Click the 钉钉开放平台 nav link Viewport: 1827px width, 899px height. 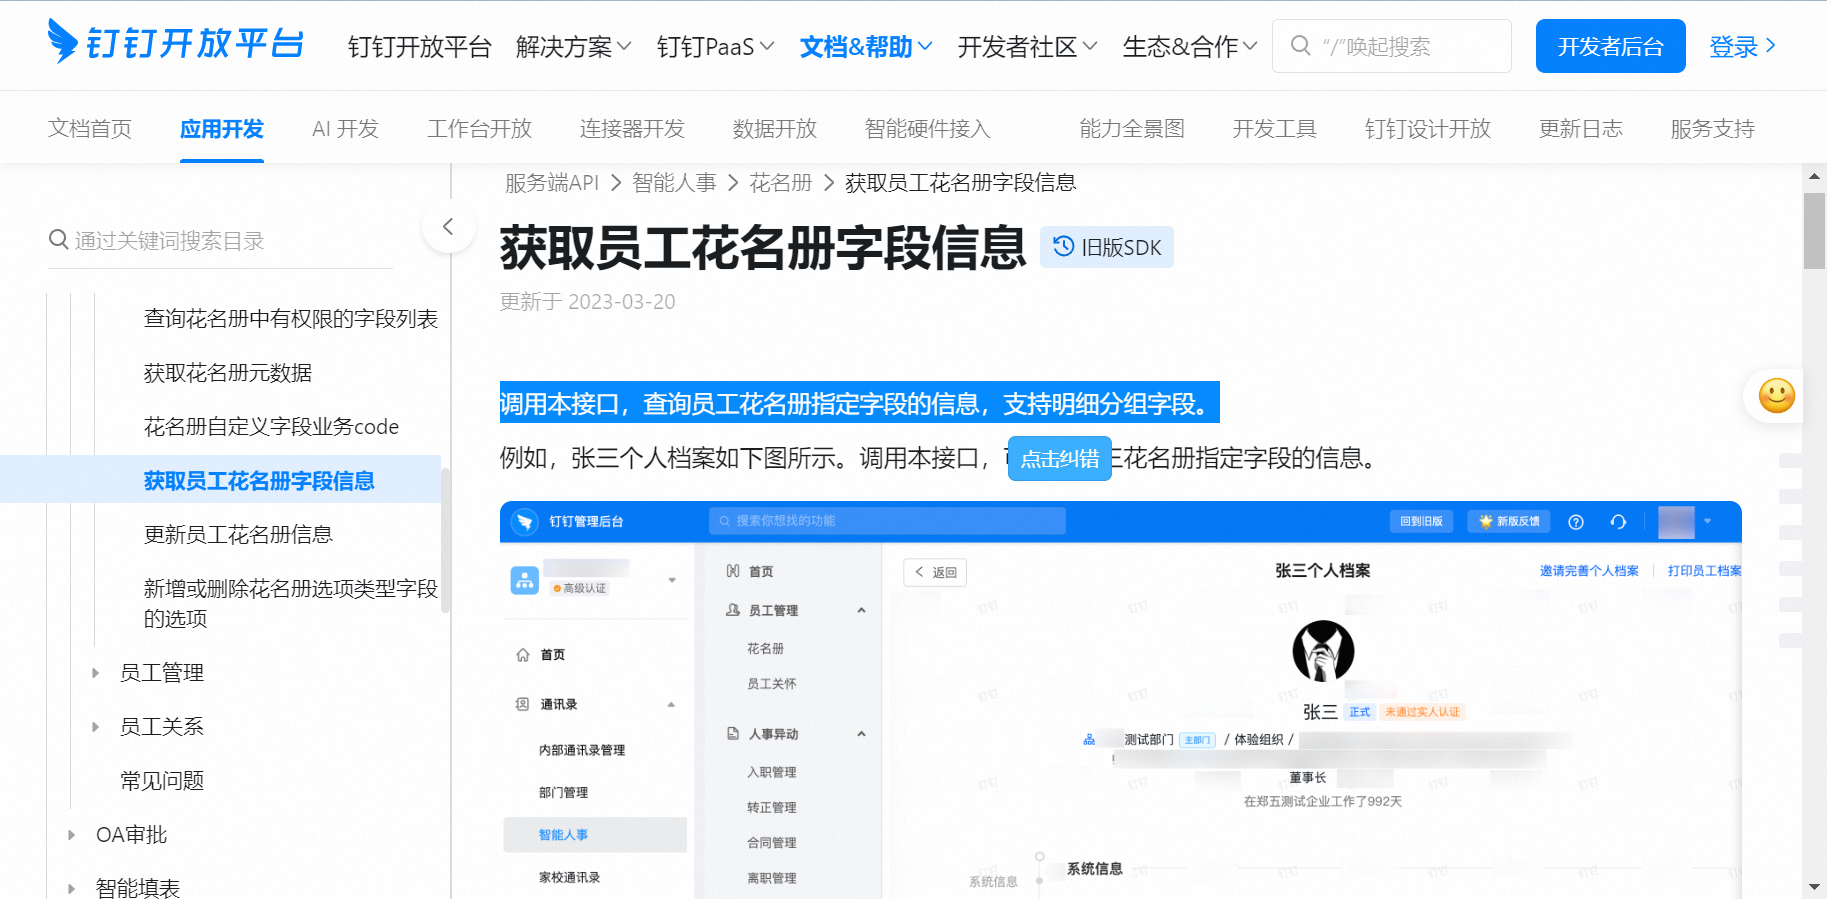coord(420,46)
